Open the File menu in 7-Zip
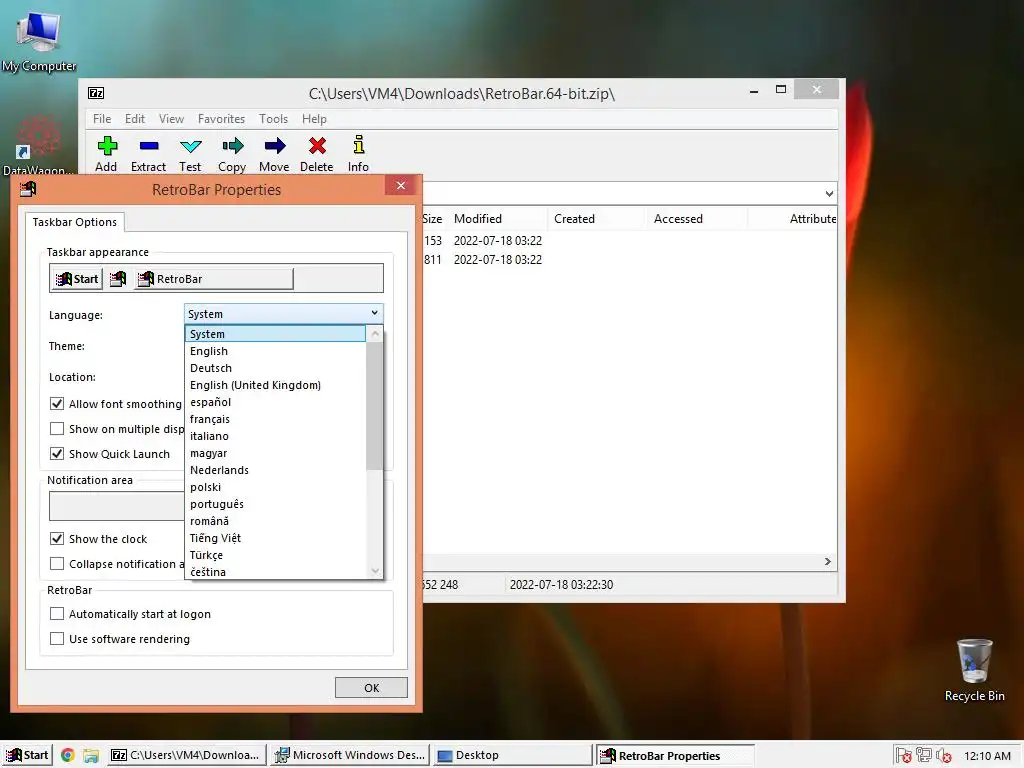The image size is (1024, 768). pyautogui.click(x=102, y=118)
